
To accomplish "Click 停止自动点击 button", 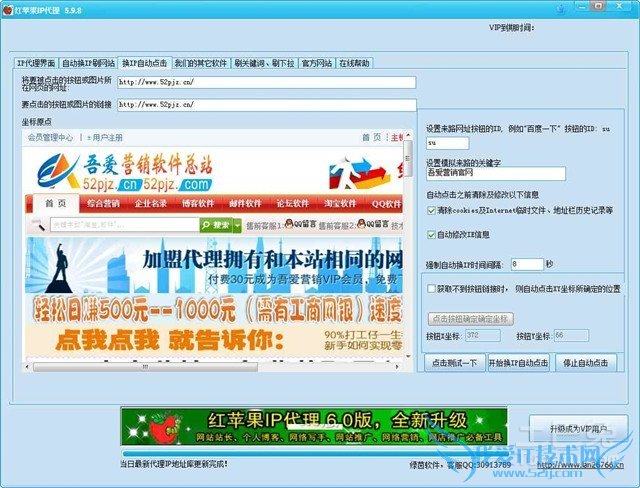I will coord(586,363).
